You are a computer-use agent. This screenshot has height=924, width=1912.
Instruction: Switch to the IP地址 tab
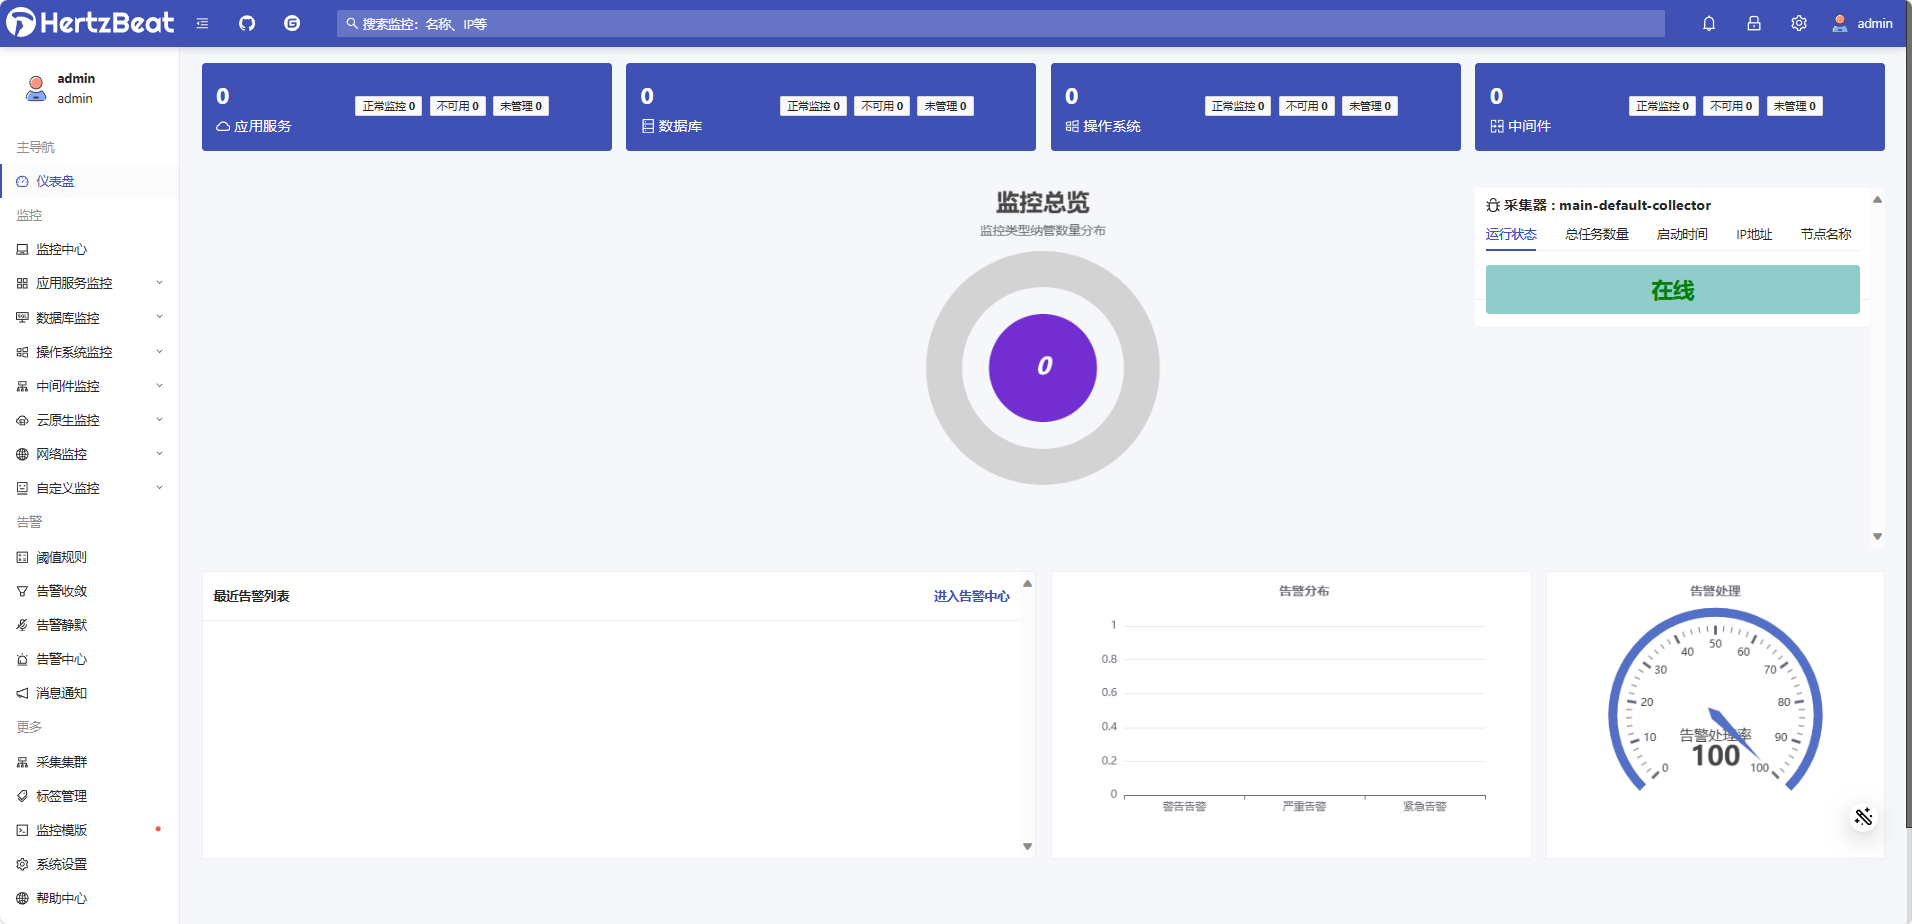[1753, 234]
